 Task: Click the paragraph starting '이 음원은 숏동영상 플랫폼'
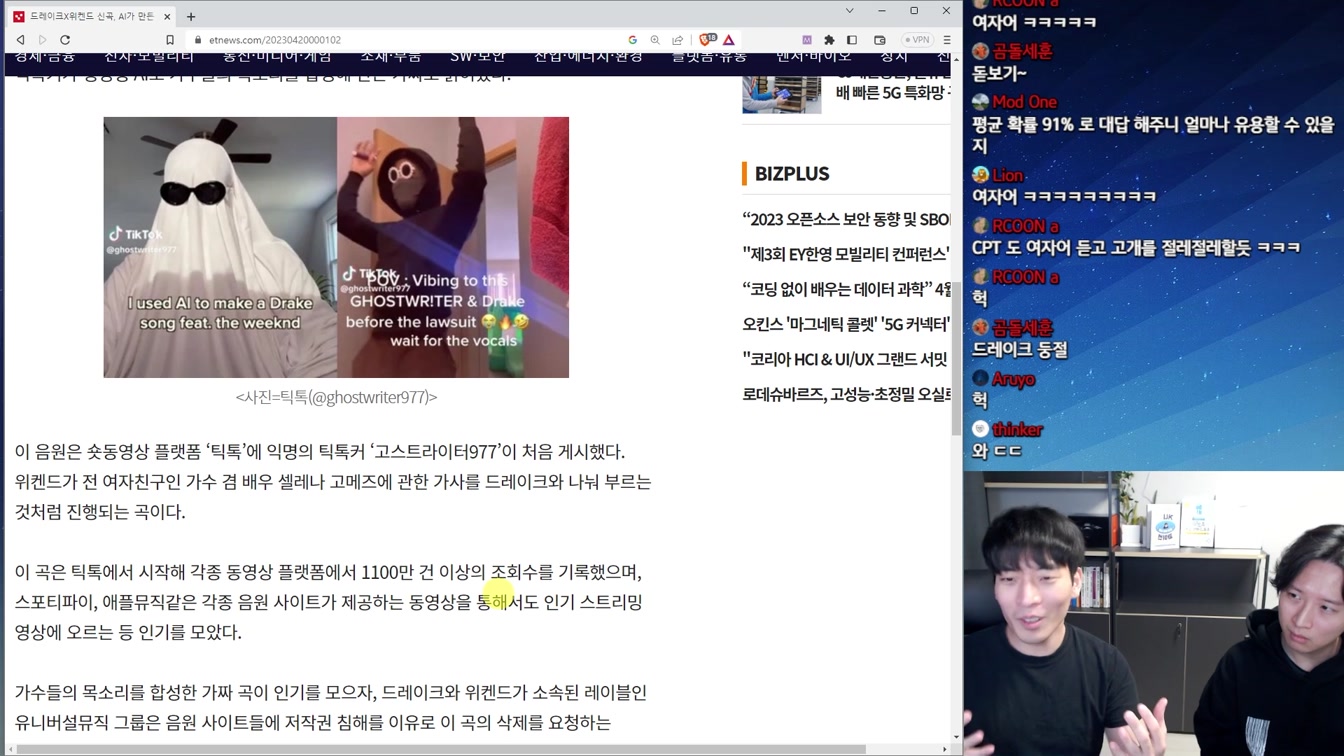click(333, 482)
